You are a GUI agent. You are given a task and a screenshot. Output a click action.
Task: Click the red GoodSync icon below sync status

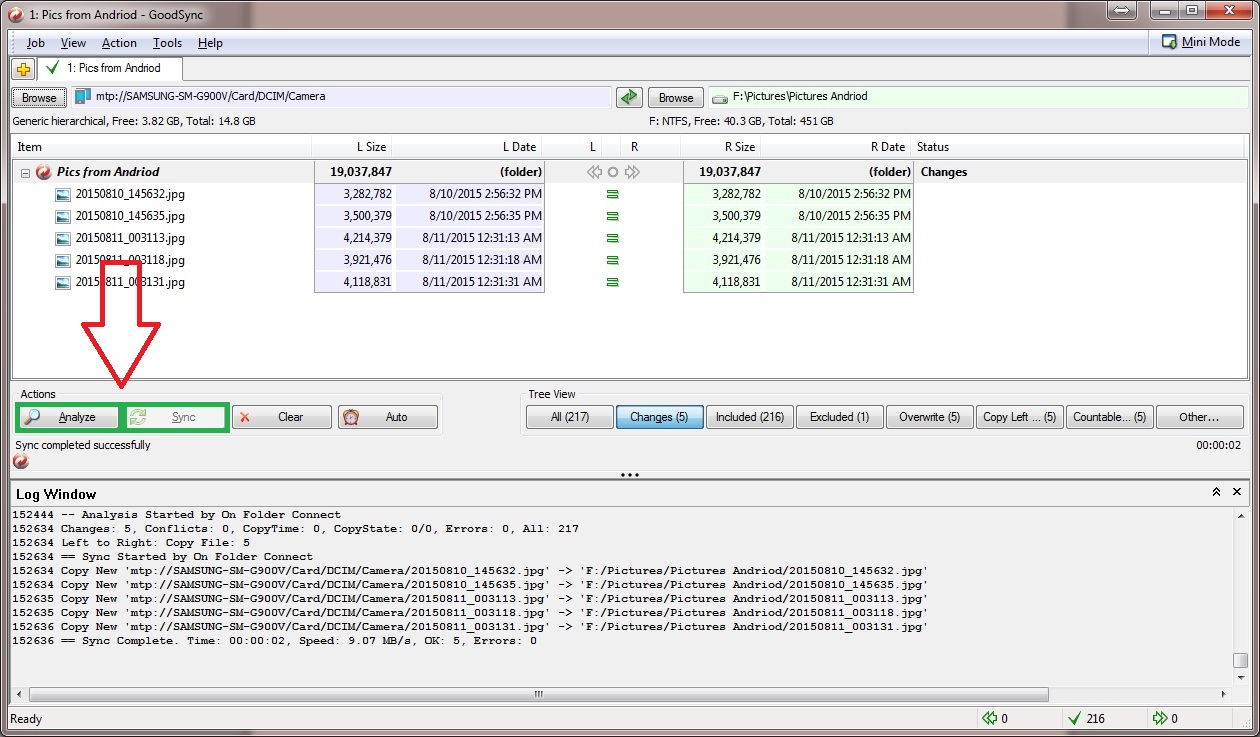tap(20, 461)
